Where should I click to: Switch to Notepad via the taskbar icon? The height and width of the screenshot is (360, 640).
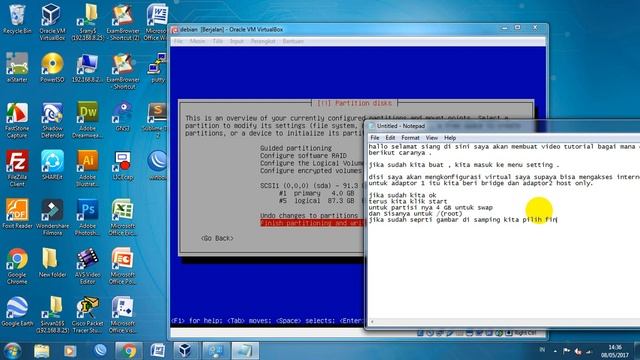tap(245, 351)
